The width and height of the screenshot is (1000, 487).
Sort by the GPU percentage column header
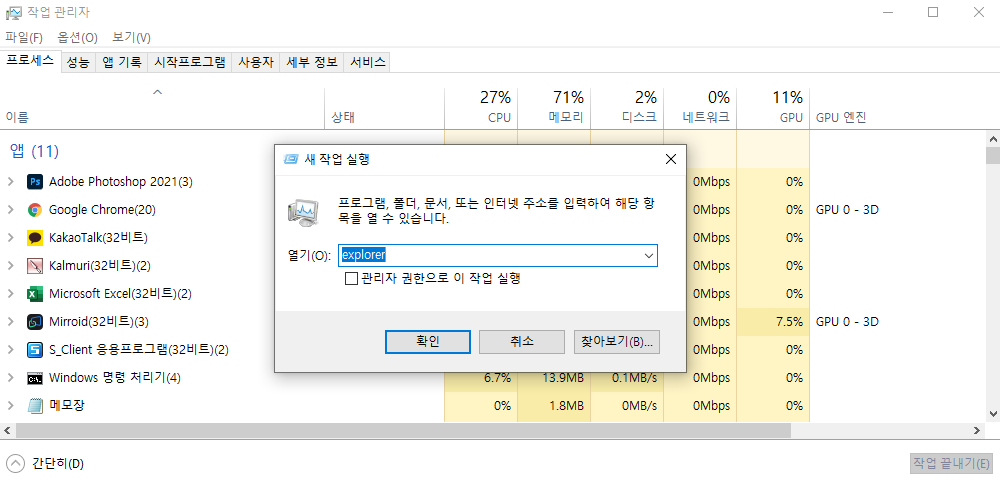pyautogui.click(x=773, y=107)
